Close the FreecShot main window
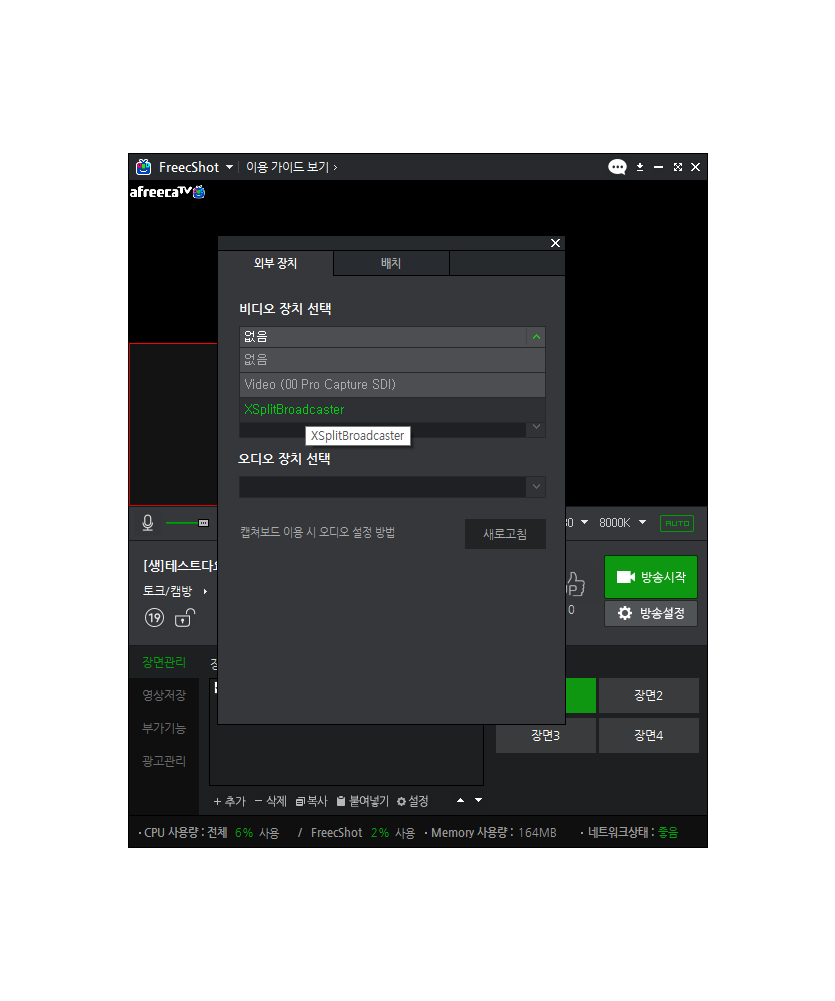Viewport: 835px width, 1001px height. (695, 167)
